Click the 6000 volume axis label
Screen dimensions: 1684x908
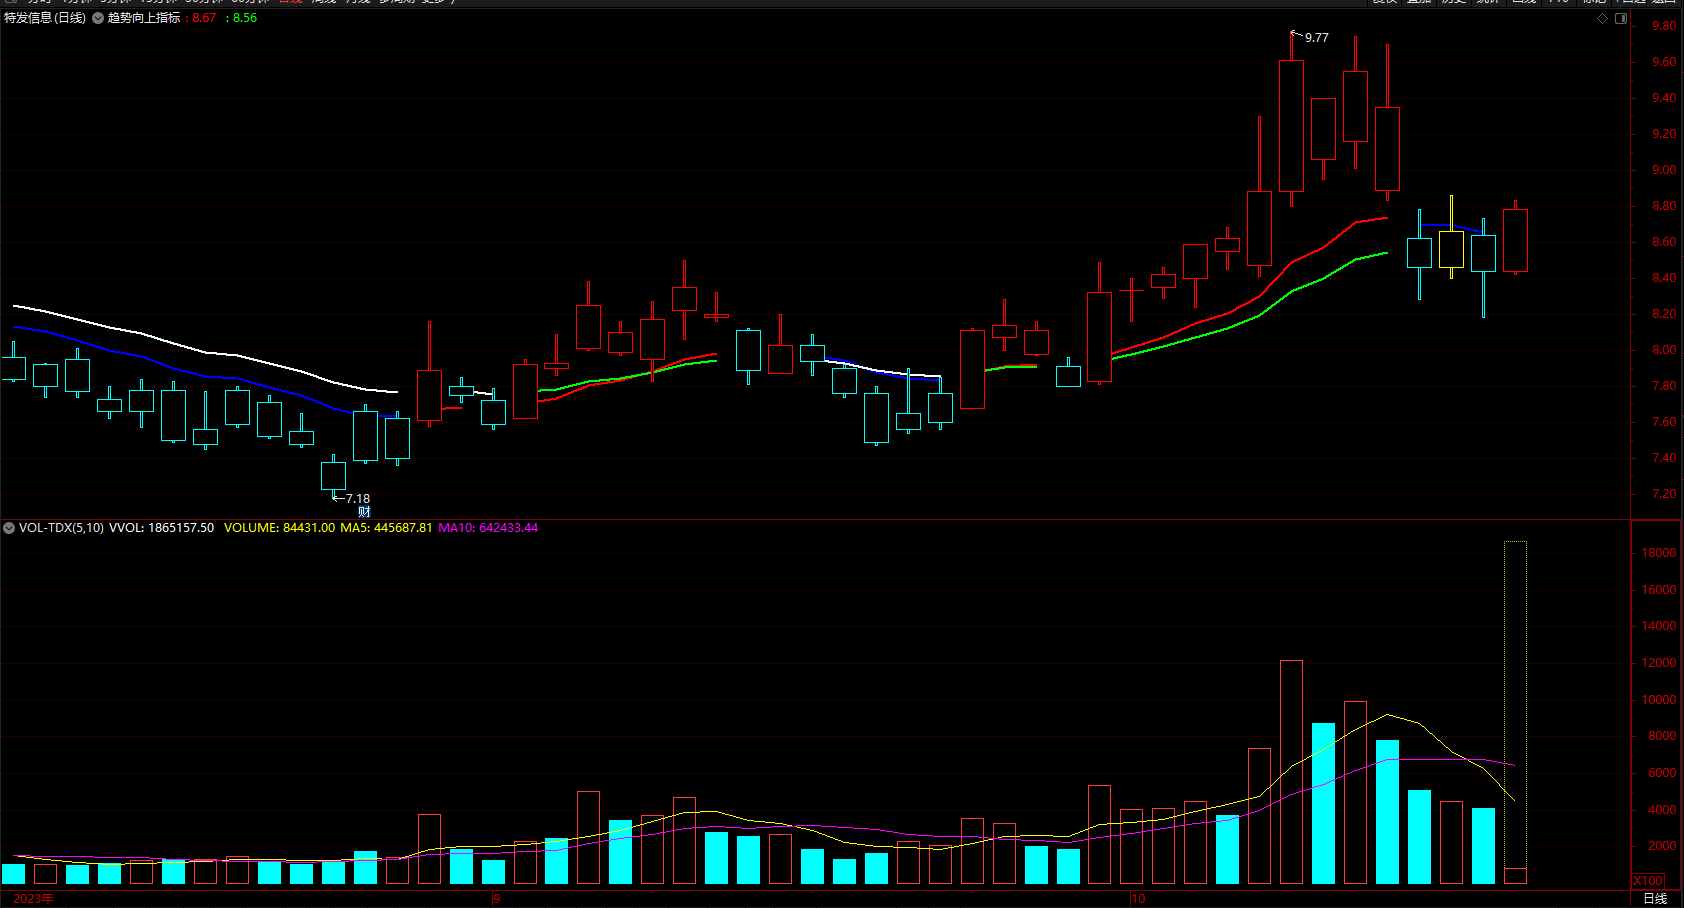pos(1662,773)
